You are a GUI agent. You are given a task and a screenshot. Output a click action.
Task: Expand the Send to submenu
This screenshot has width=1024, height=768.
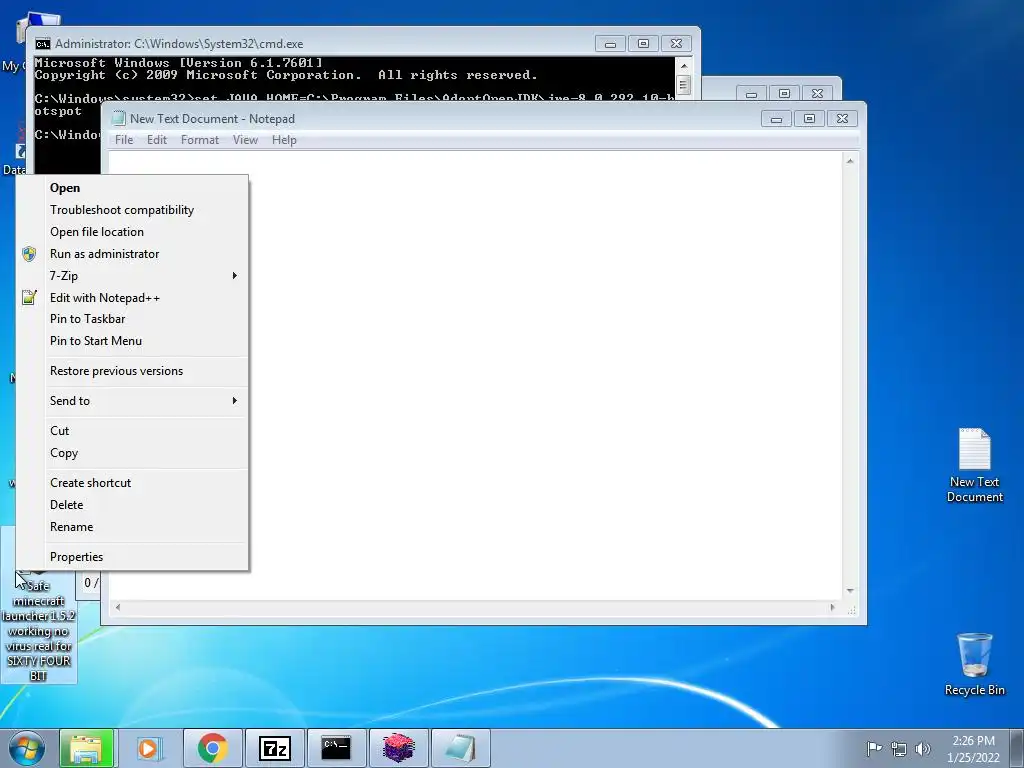pyautogui.click(x=132, y=401)
